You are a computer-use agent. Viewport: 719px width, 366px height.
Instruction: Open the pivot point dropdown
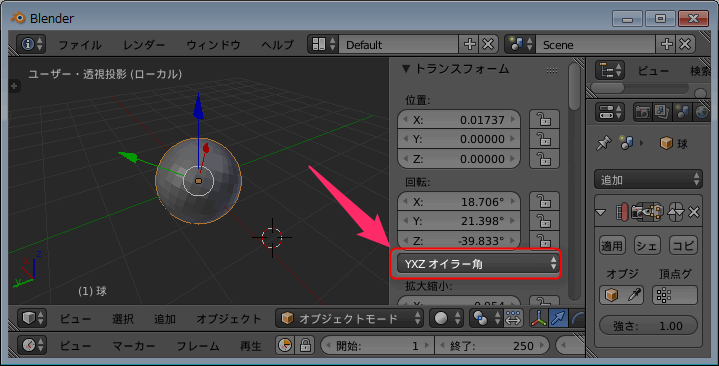click(x=486, y=318)
